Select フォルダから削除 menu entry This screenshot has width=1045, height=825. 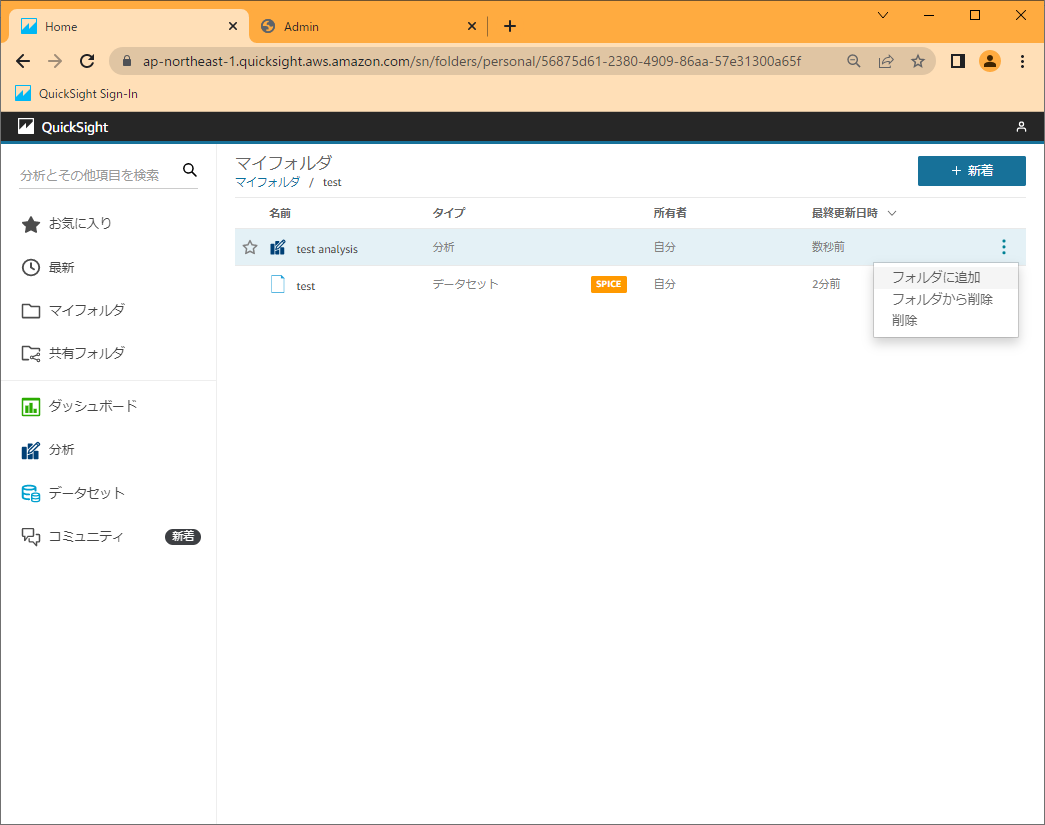click(x=946, y=299)
